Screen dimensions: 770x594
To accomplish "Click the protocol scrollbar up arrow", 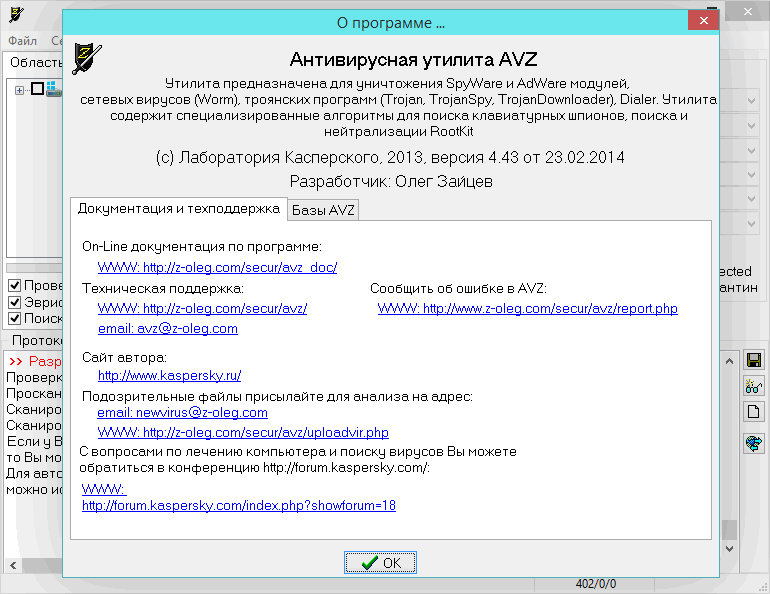I will point(729,361).
